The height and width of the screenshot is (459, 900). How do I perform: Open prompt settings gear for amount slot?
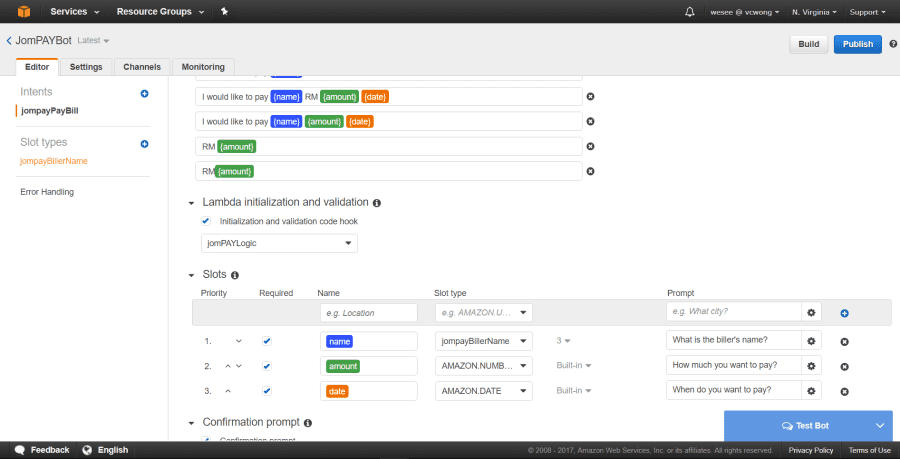pyautogui.click(x=811, y=365)
